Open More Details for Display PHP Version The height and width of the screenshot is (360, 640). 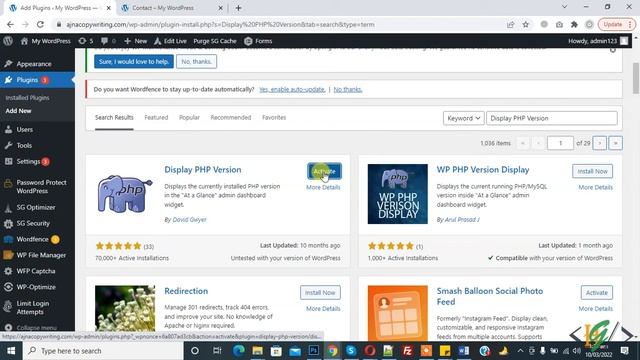pos(323,187)
